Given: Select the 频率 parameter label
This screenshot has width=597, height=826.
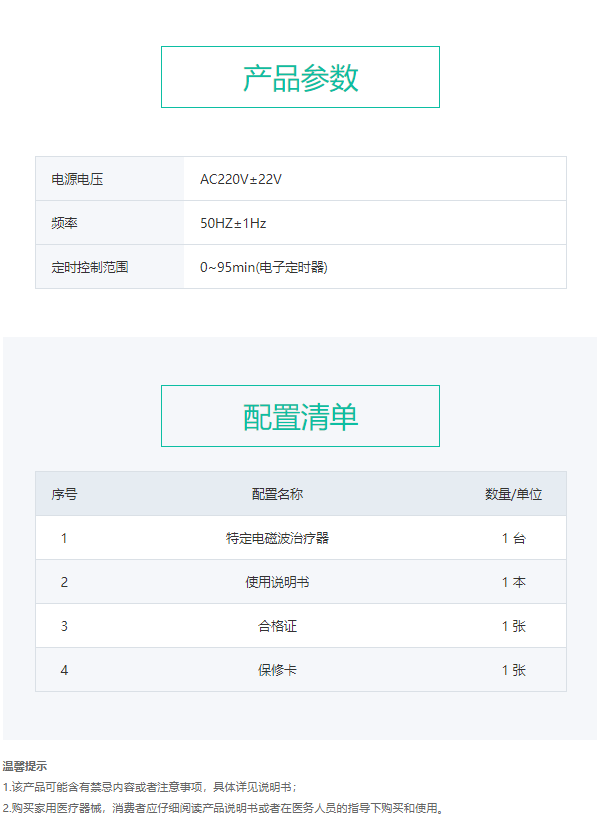Looking at the screenshot, I should (64, 223).
